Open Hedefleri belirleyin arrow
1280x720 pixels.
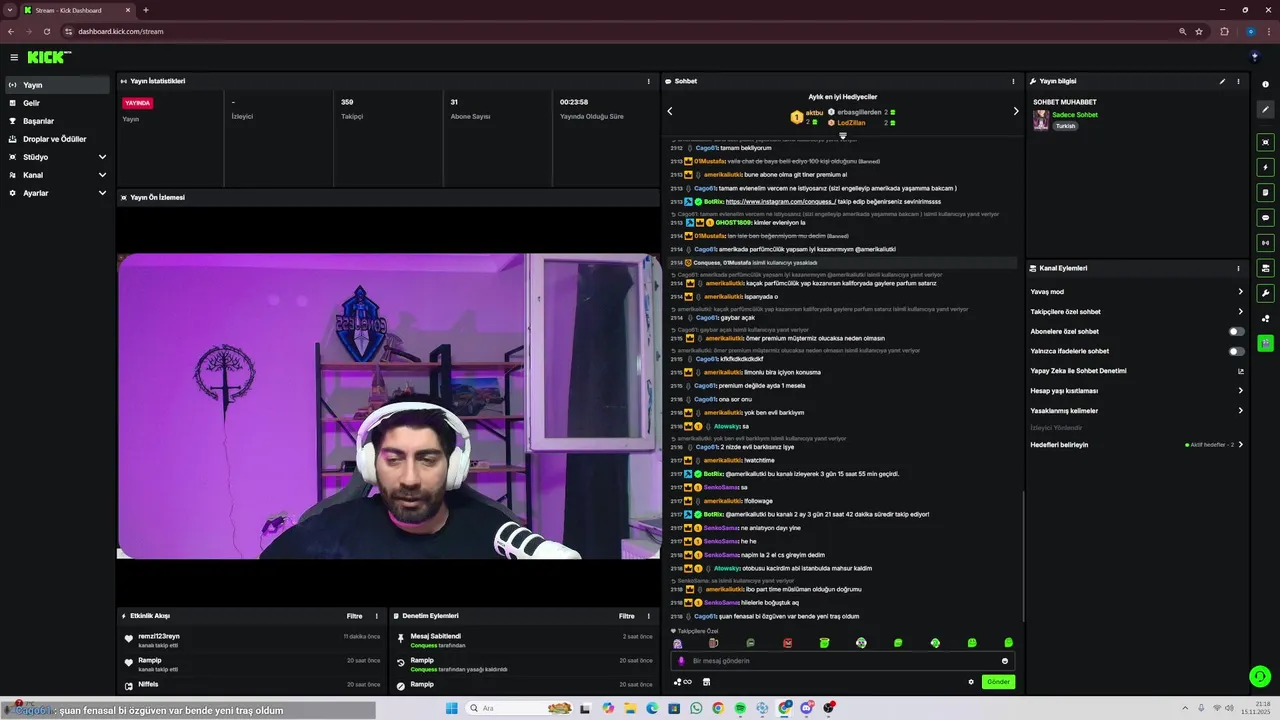coord(1240,444)
